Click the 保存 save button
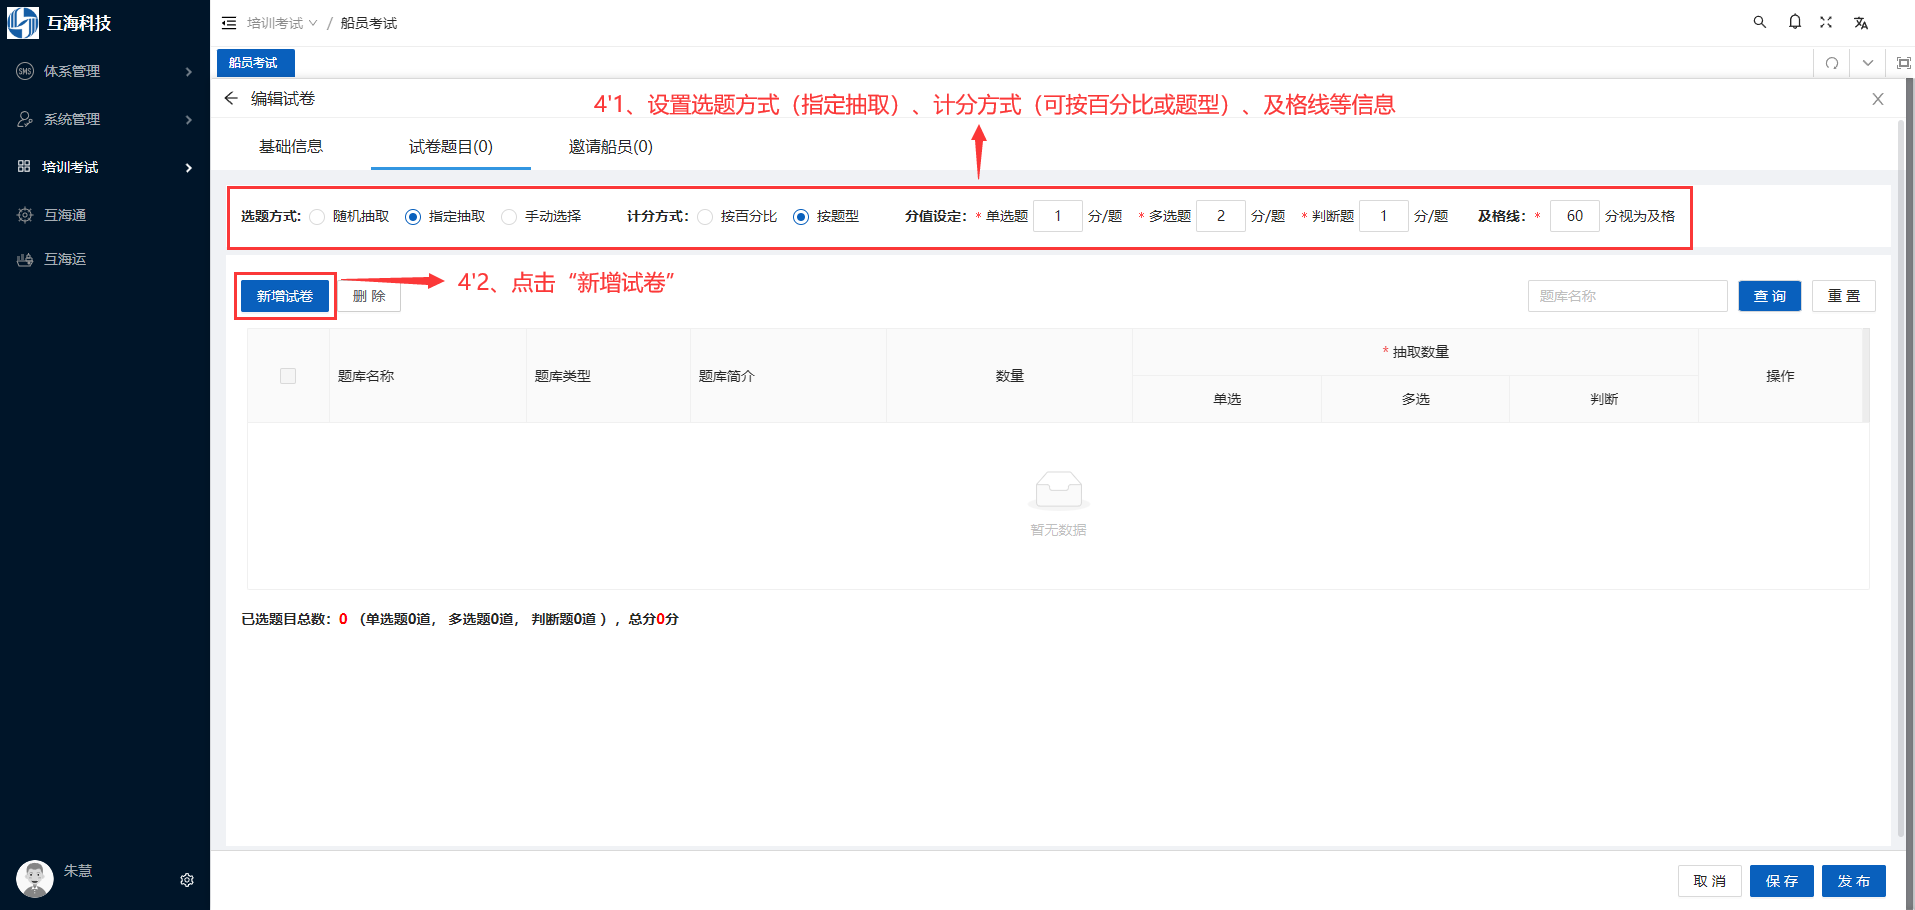This screenshot has height=910, width=1915. pos(1782,881)
